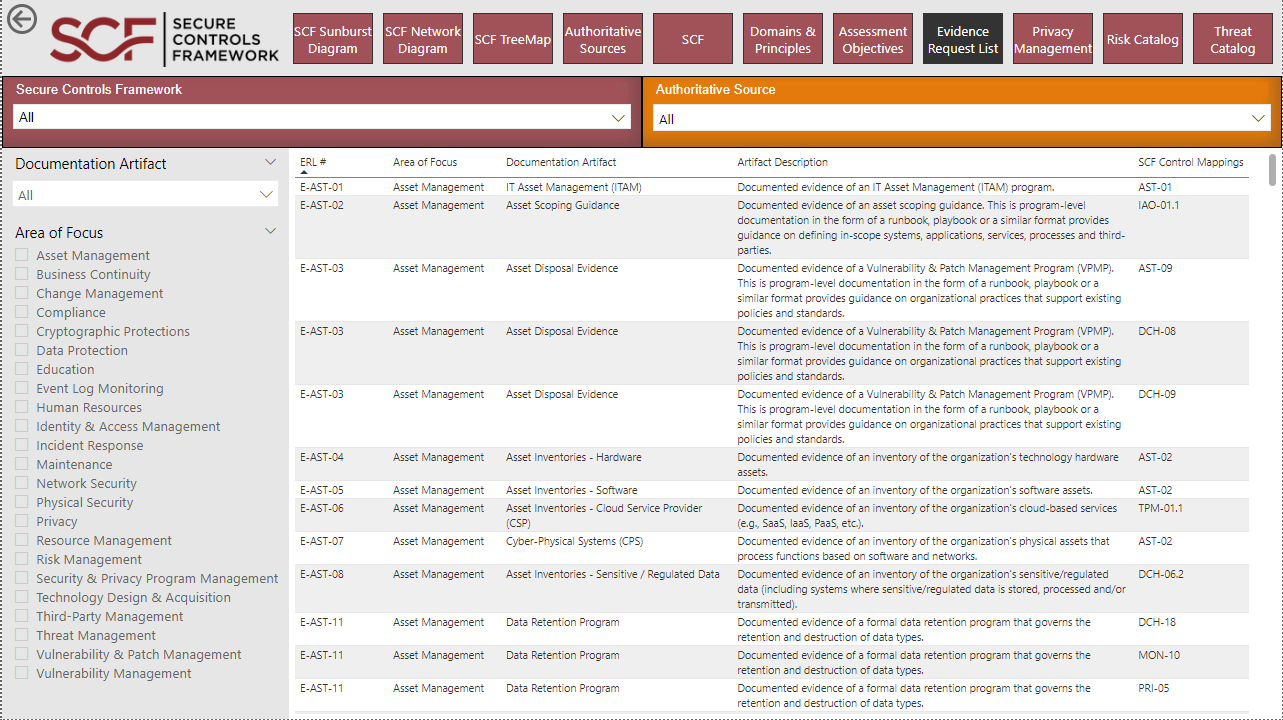This screenshot has width=1283, height=720.
Task: Check the Asset Management filter
Action: [21, 255]
